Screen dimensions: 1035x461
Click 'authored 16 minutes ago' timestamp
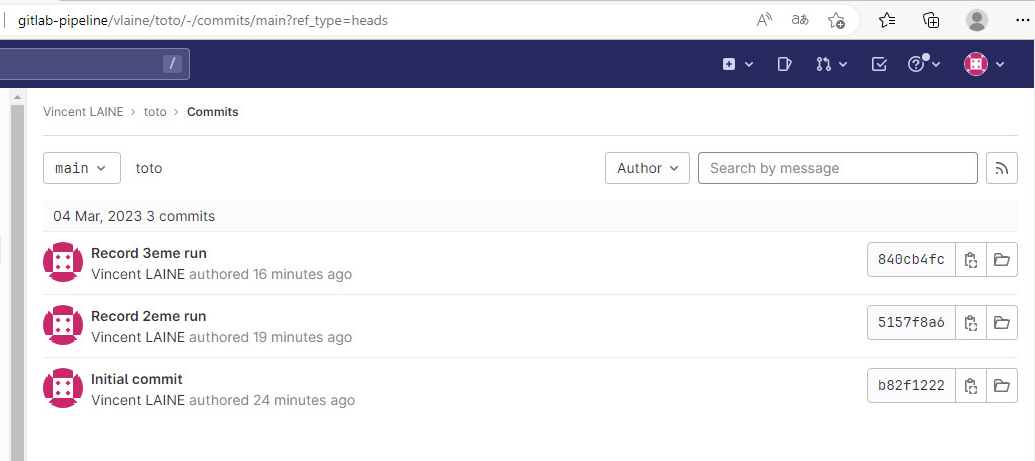pos(271,274)
